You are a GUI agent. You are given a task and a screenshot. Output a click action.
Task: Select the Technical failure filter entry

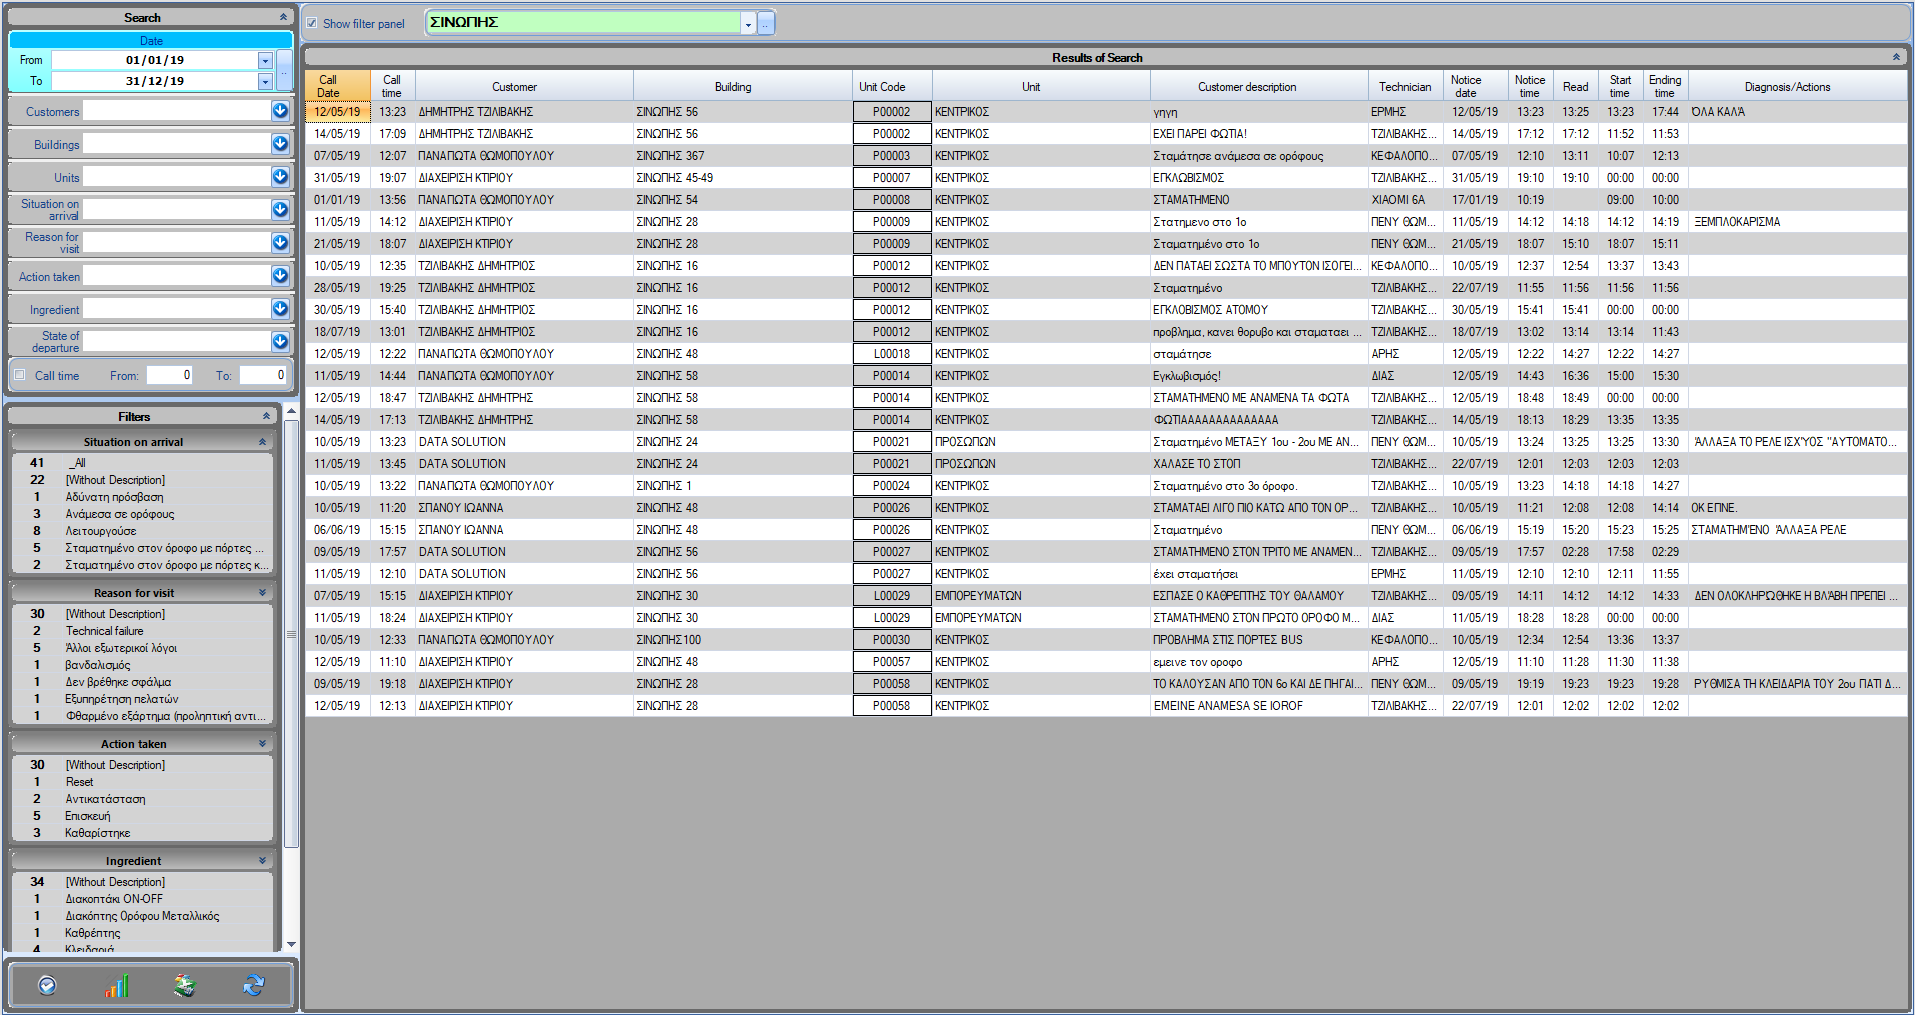tap(104, 631)
